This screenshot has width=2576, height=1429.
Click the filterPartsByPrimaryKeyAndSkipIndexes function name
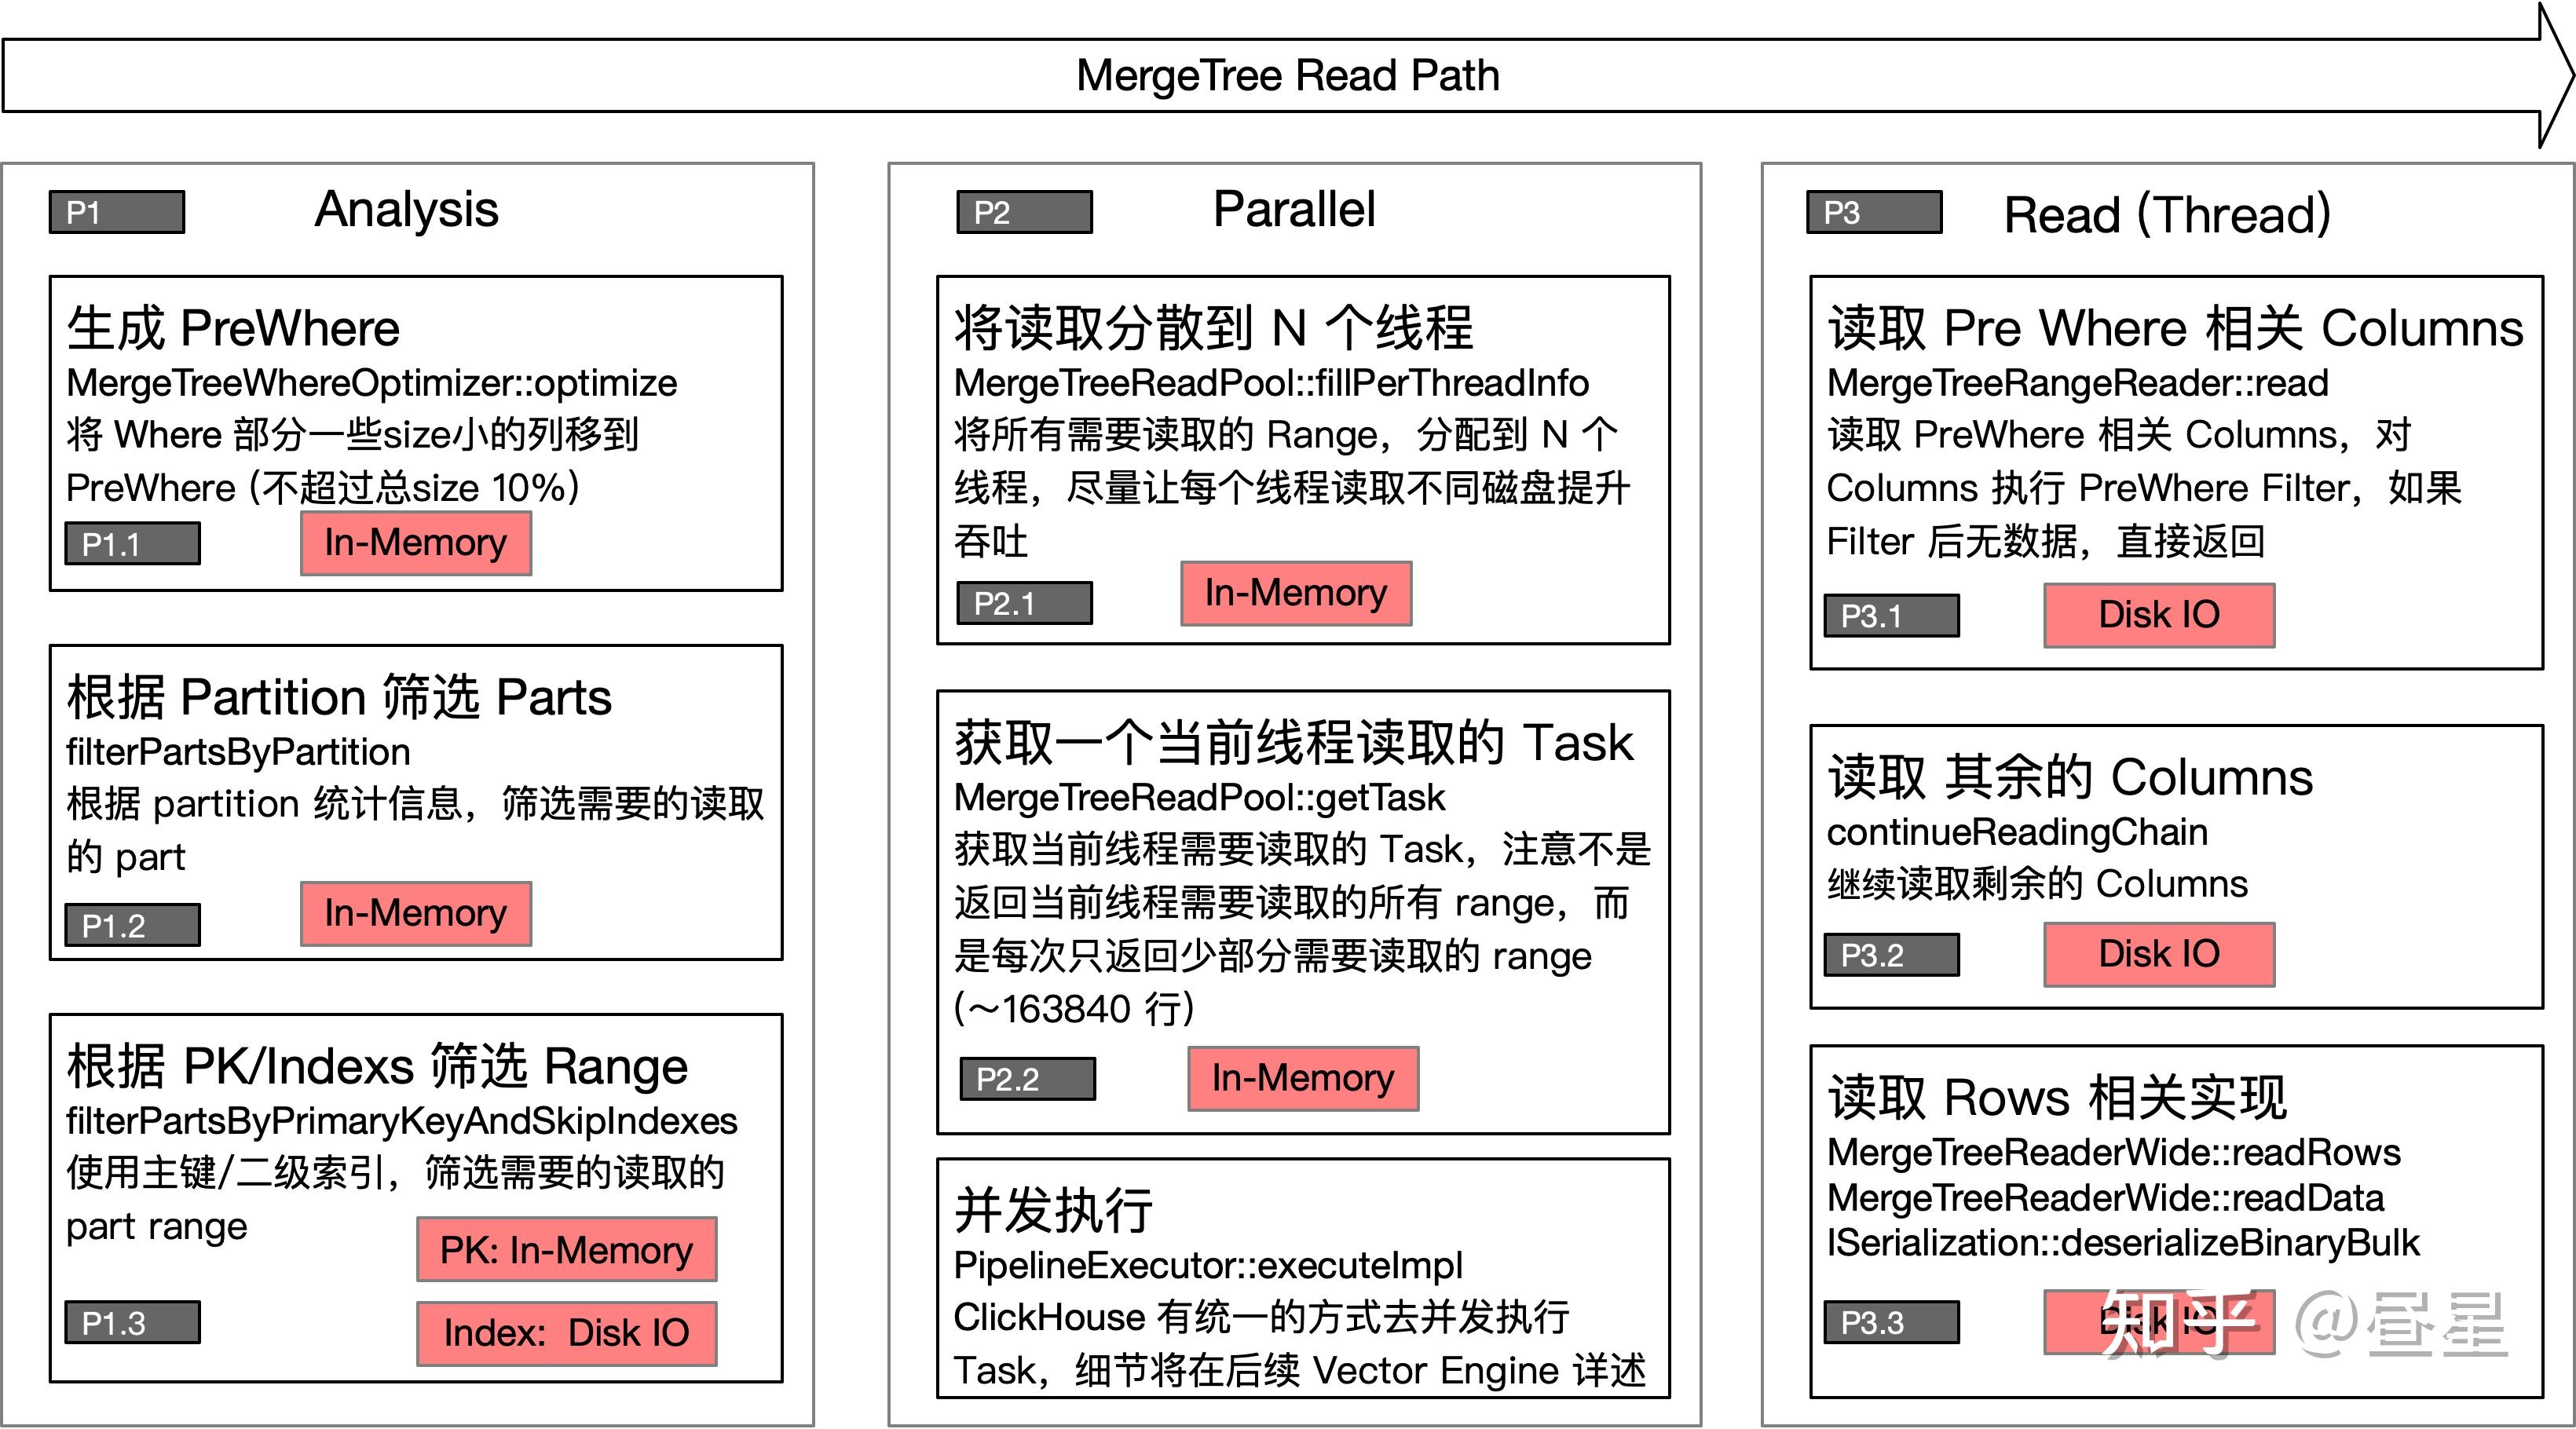point(401,1121)
